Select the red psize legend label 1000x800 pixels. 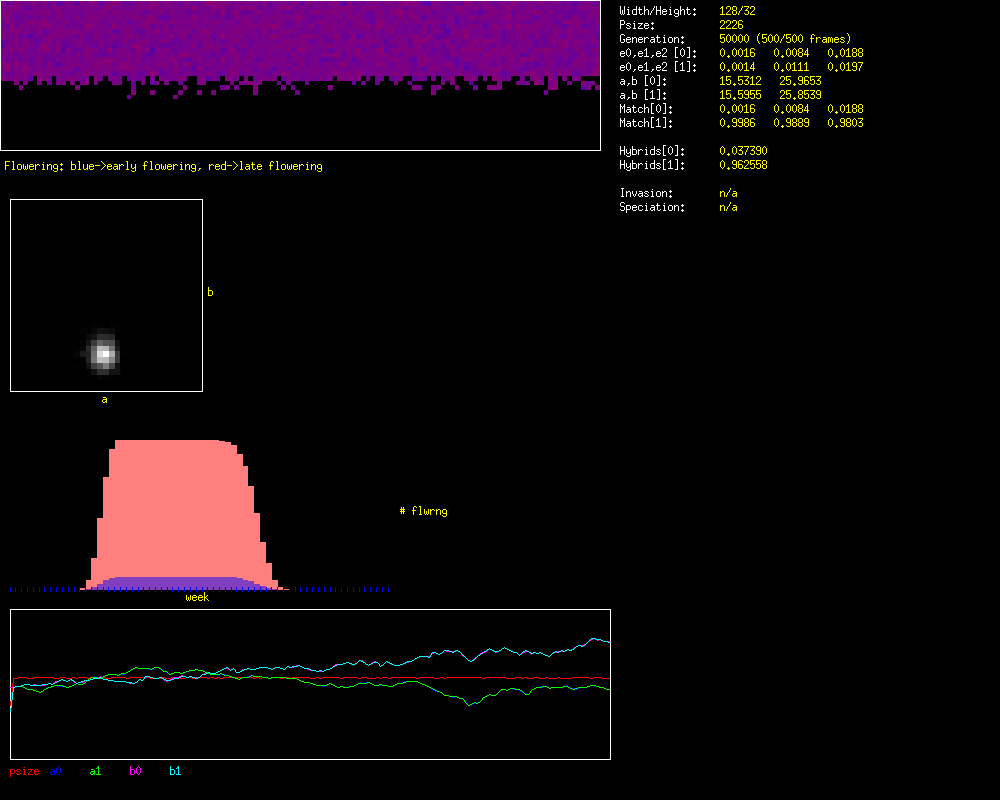pos(24,771)
